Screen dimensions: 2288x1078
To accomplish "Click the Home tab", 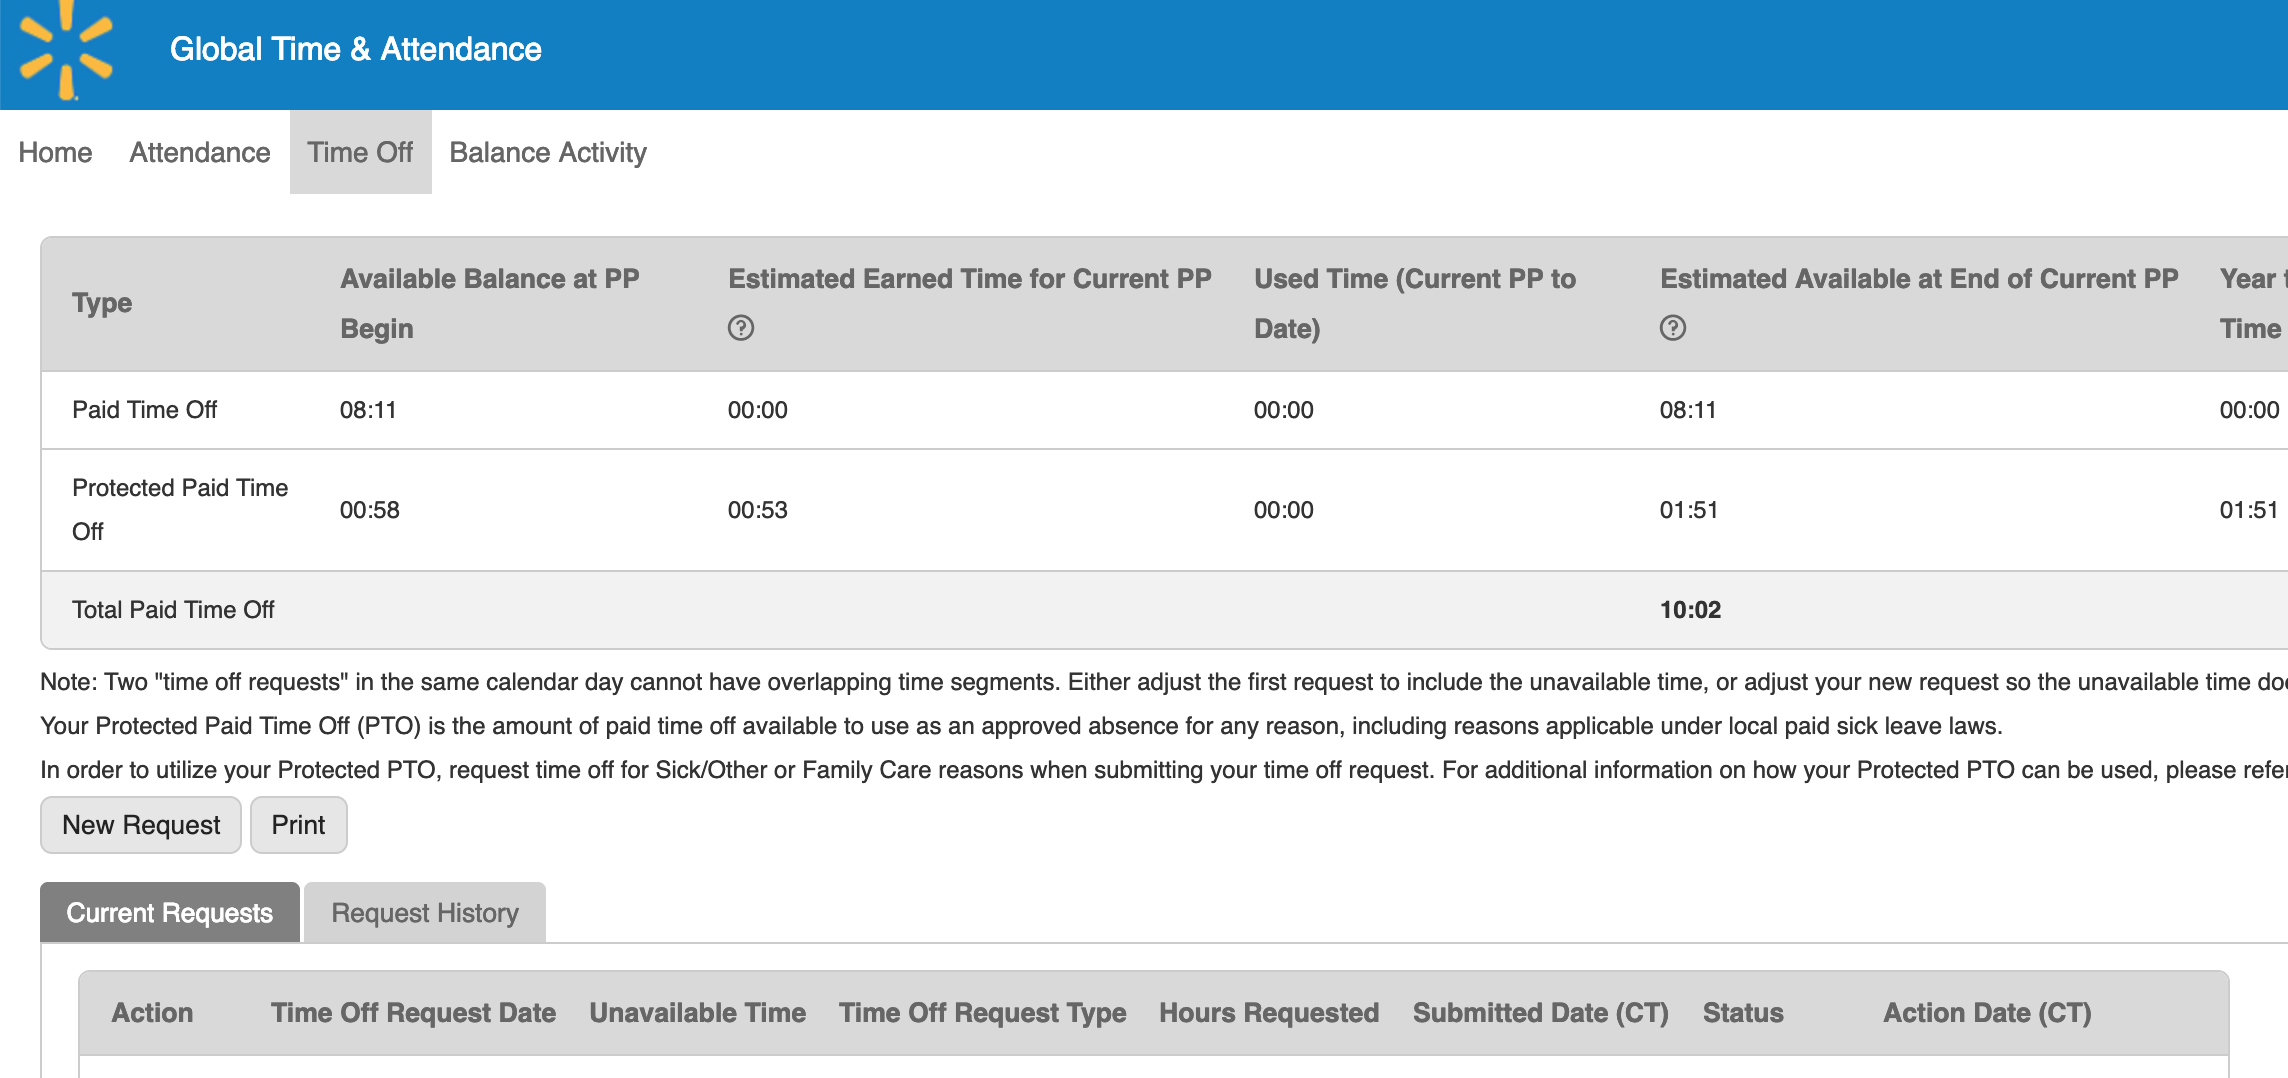I will pyautogui.click(x=55, y=152).
